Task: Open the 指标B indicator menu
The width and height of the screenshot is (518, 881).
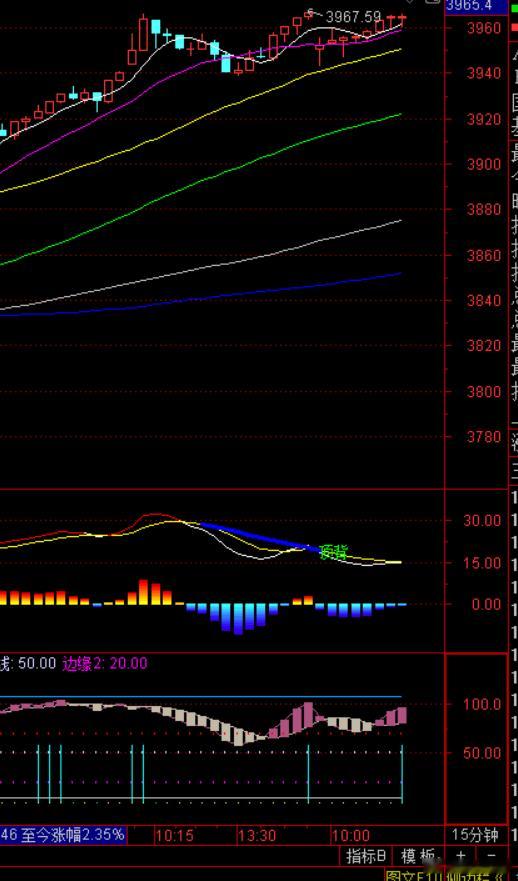Action: point(366,856)
